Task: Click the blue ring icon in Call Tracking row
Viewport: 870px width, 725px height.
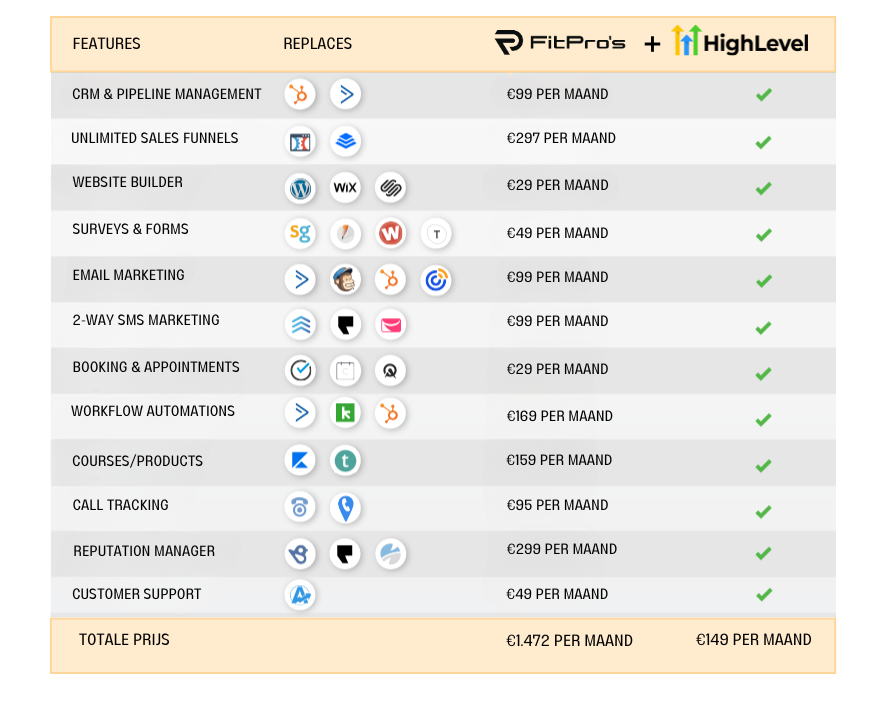Action: tap(300, 507)
